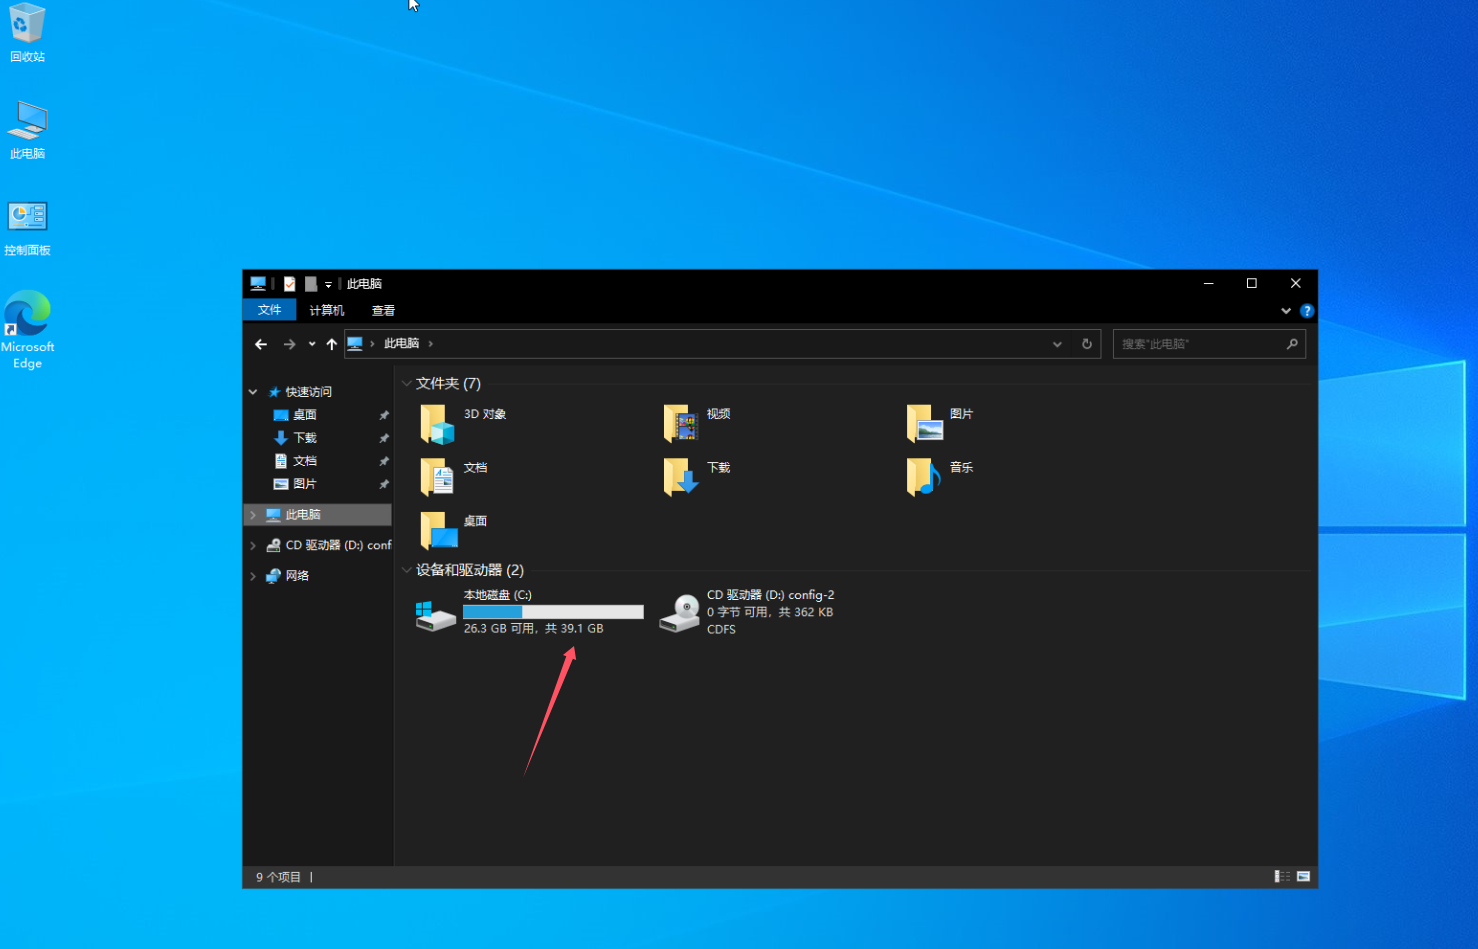Go up one level with up arrow
Image resolution: width=1478 pixels, height=949 pixels.
click(332, 344)
